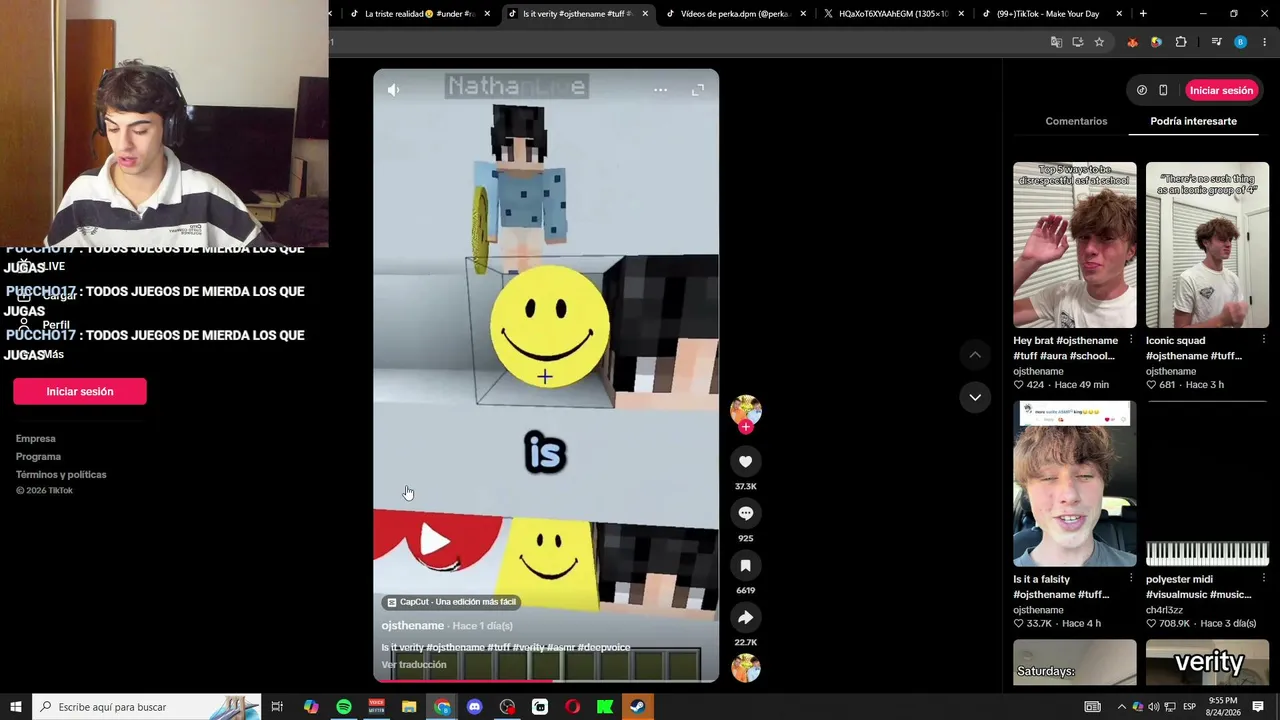Open options for the 'Hey brat' video
1280x720 pixels.
[1131, 340]
